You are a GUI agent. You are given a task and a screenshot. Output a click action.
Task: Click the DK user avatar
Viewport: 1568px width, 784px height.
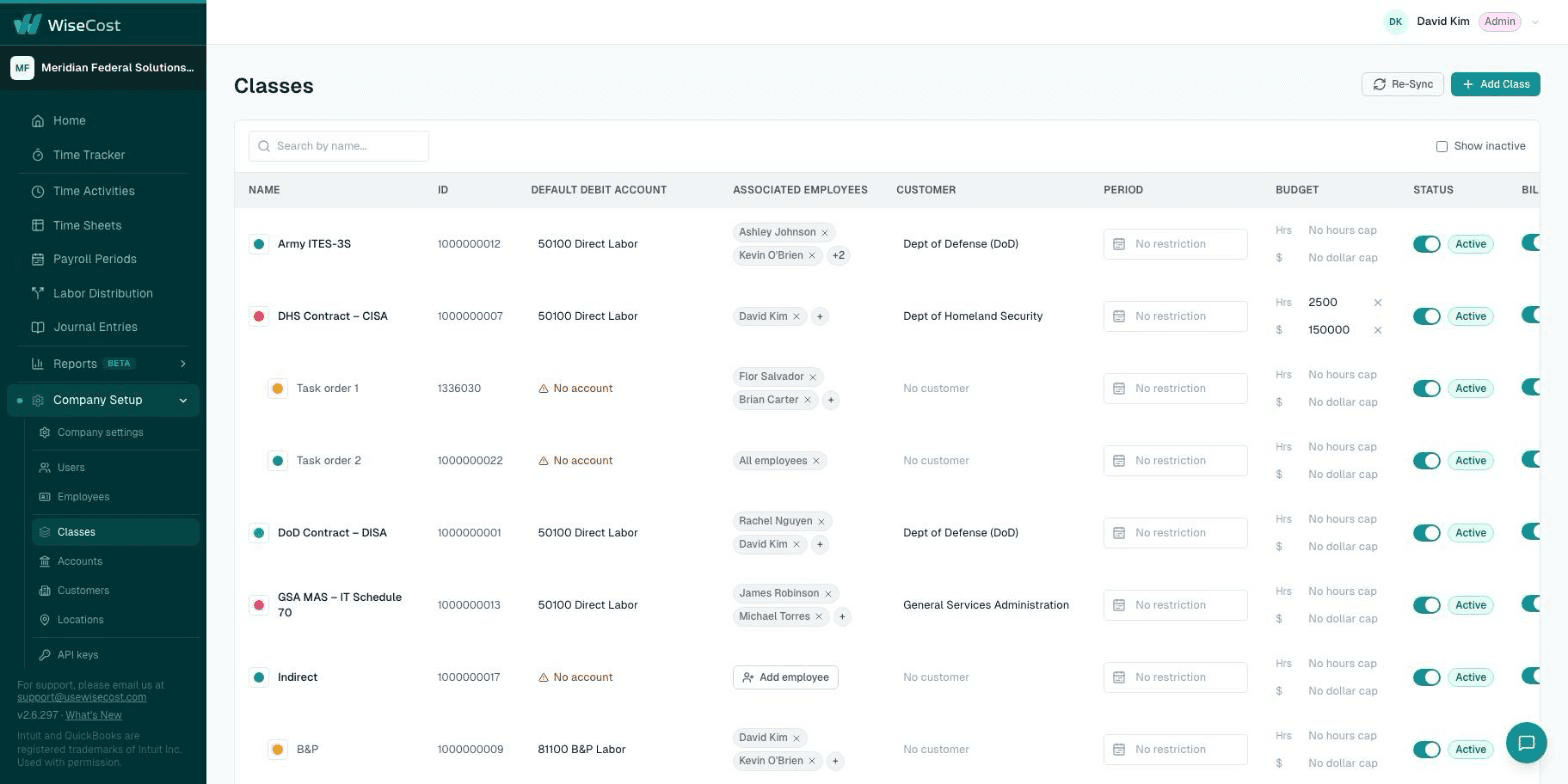(1395, 22)
